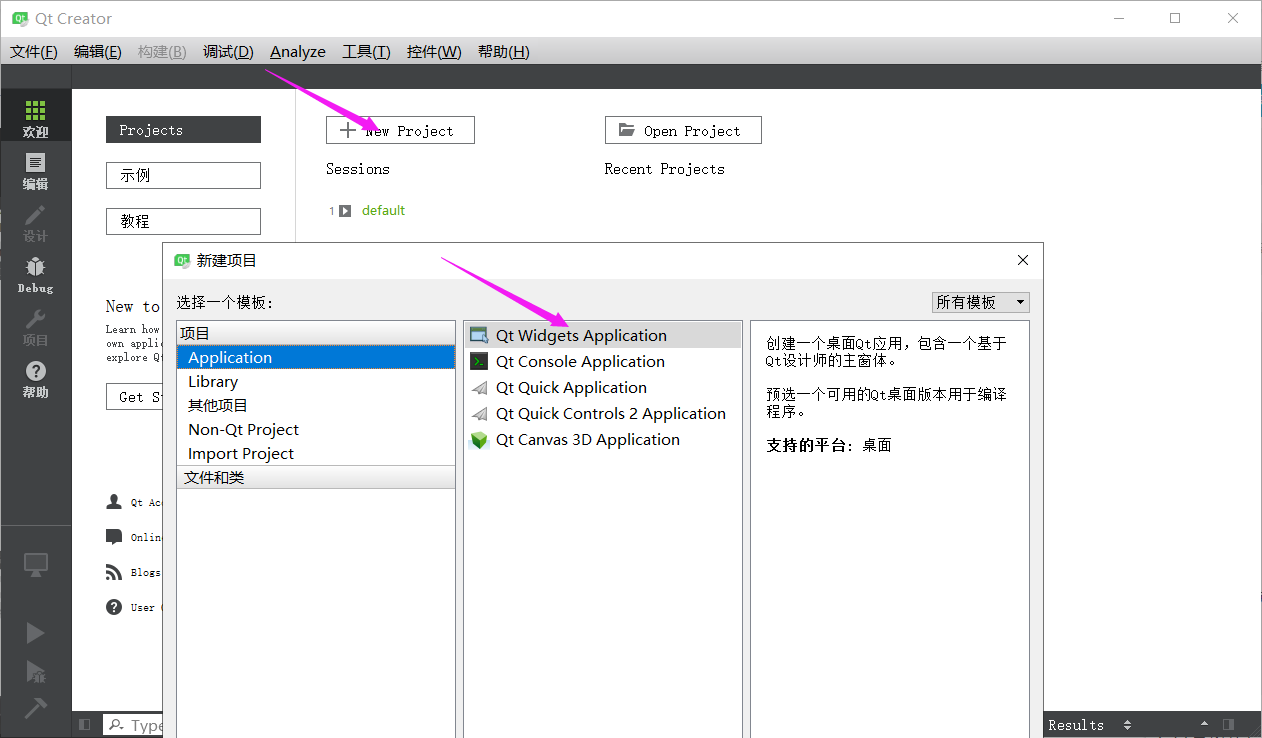Viewport: 1262px width, 738px height.
Task: Open the 帮助 Help mode in sidebar
Action: 35,378
